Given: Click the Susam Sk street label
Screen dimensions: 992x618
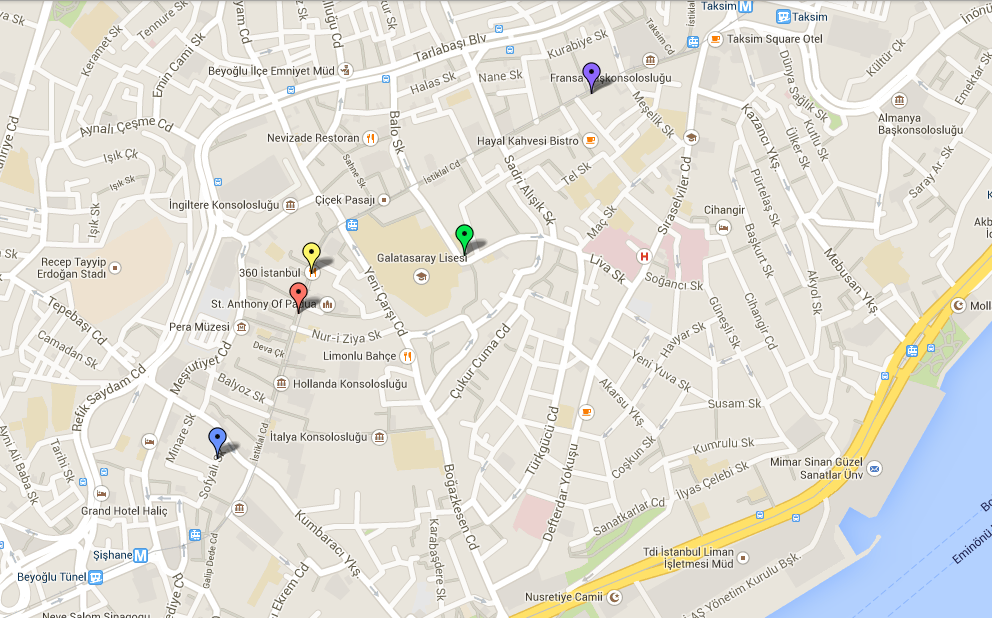Looking at the screenshot, I should [x=735, y=404].
